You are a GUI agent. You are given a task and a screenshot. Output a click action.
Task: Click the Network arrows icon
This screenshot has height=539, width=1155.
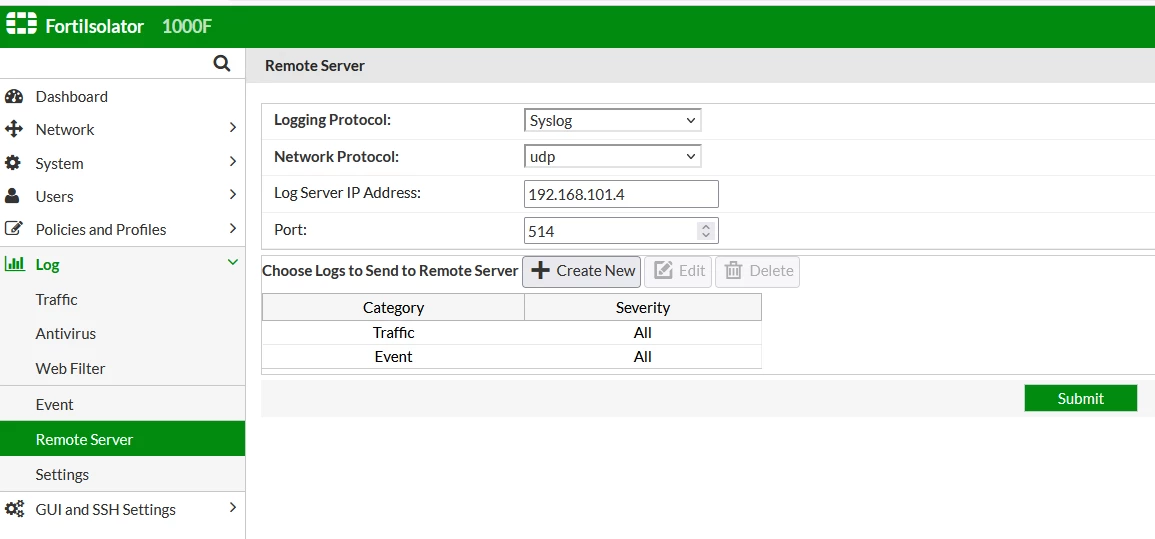coord(13,130)
